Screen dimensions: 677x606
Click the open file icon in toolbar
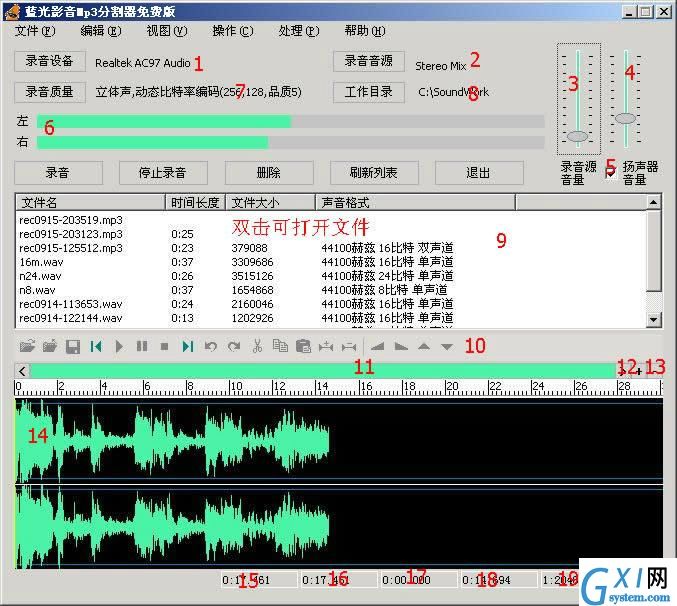(x=27, y=346)
